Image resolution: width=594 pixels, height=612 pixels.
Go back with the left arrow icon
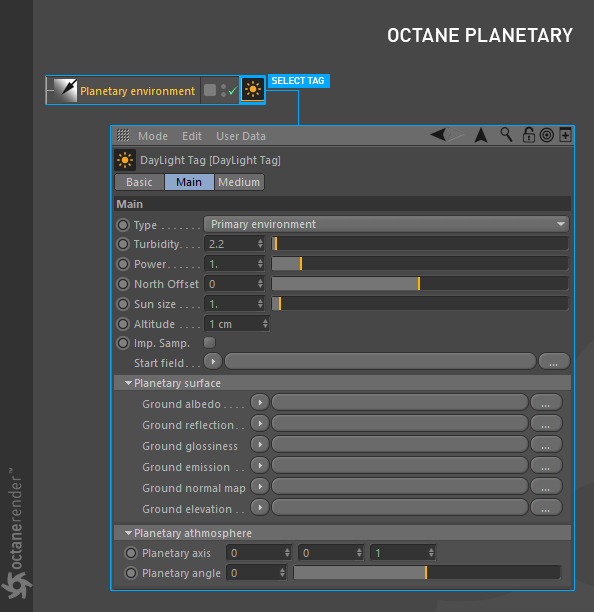438,135
